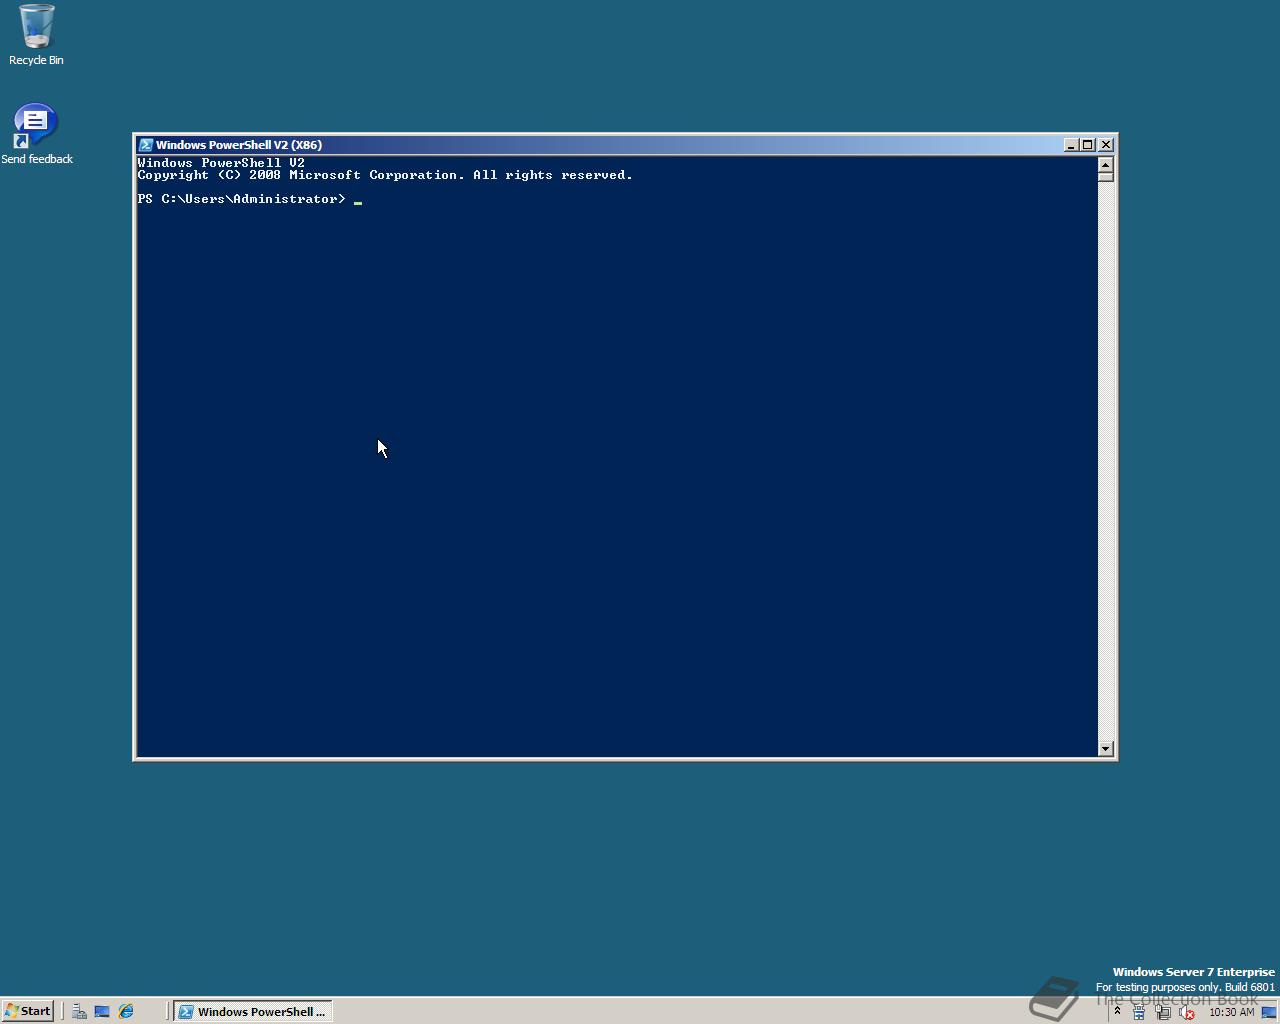Viewport: 1280px width, 1024px height.
Task: Select the Windows PowerShell taskbar button
Action: coord(253,1012)
